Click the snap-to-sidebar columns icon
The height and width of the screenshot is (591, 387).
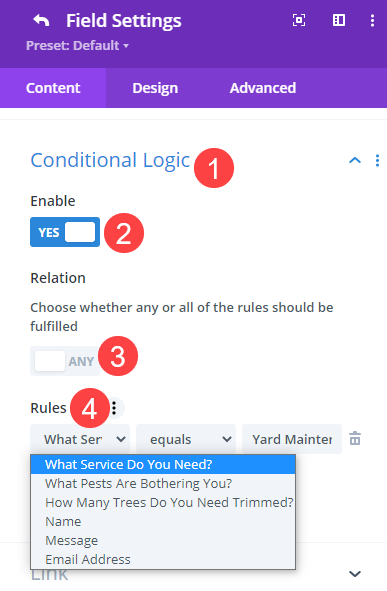point(339,20)
